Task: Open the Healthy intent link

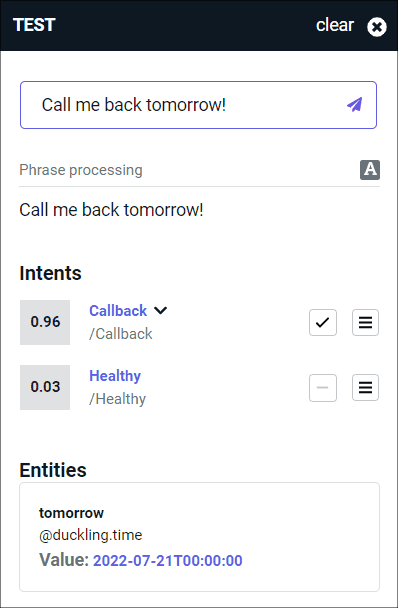Action: (115, 376)
